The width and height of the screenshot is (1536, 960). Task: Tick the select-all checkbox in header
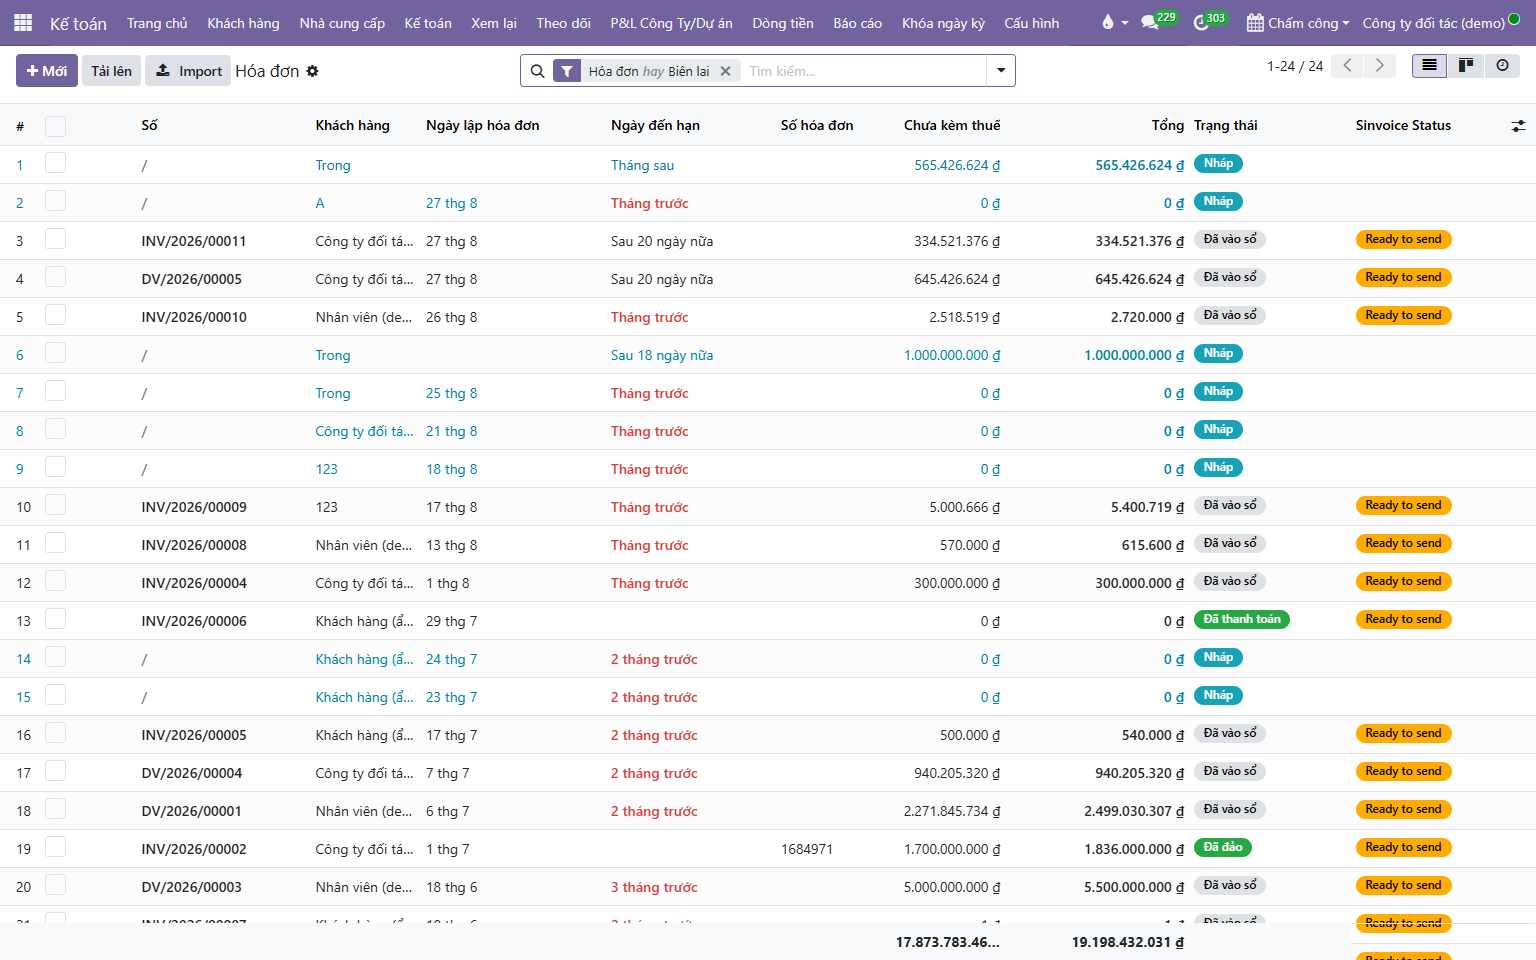pyautogui.click(x=55, y=126)
